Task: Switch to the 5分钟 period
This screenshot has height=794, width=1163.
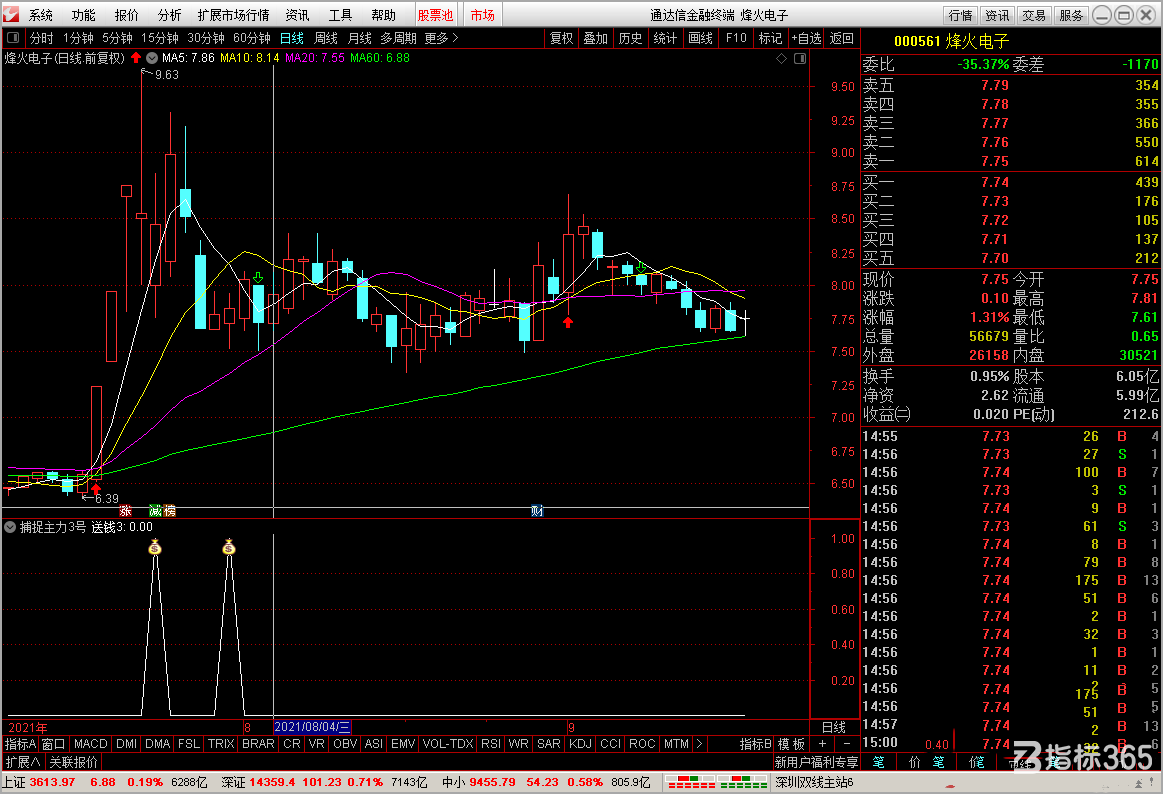Action: click(117, 38)
